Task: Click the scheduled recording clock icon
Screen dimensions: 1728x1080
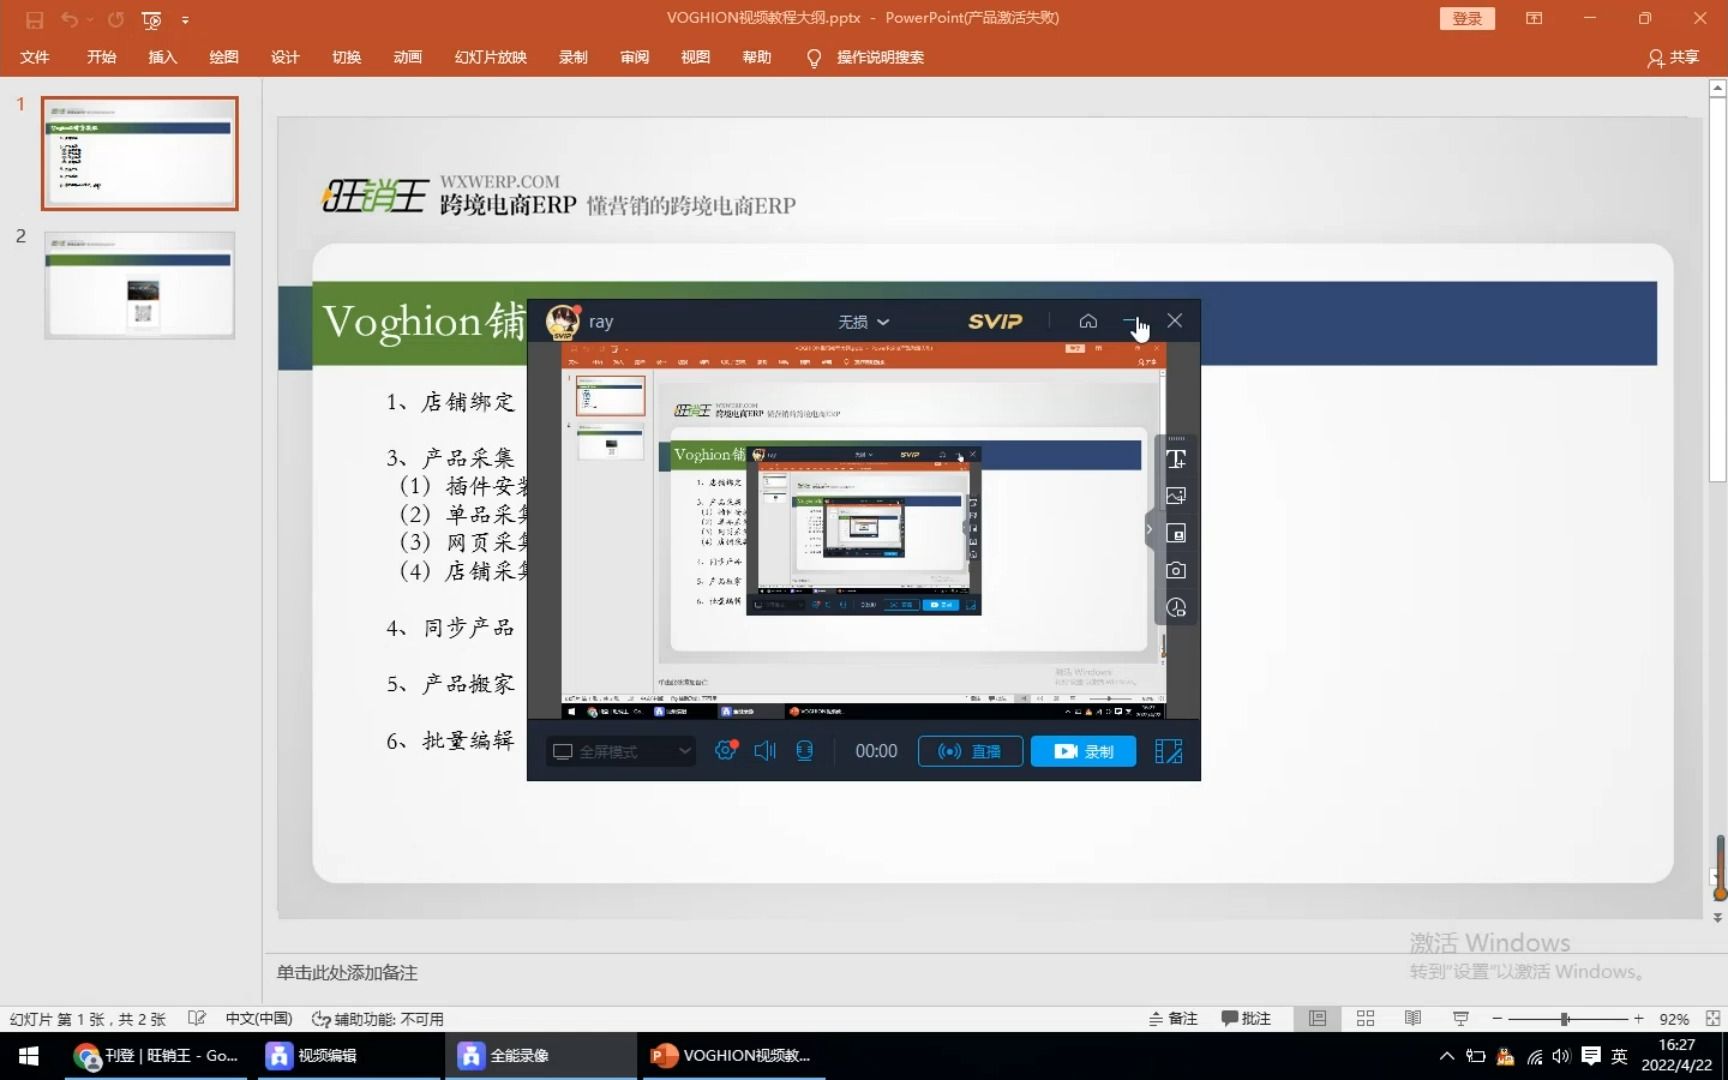Action: pyautogui.click(x=1176, y=607)
